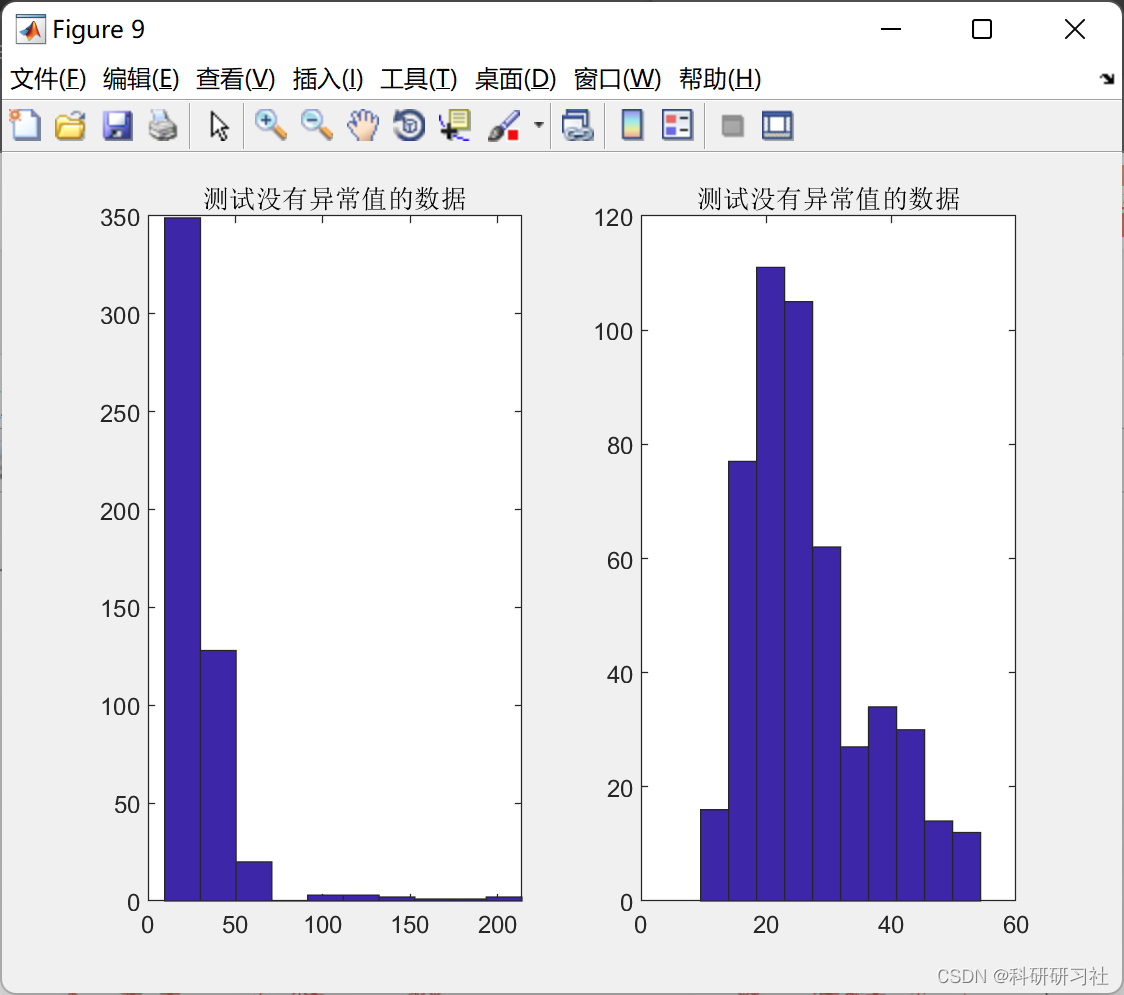The image size is (1124, 995).
Task: Select the Brush data tool
Action: pos(504,125)
